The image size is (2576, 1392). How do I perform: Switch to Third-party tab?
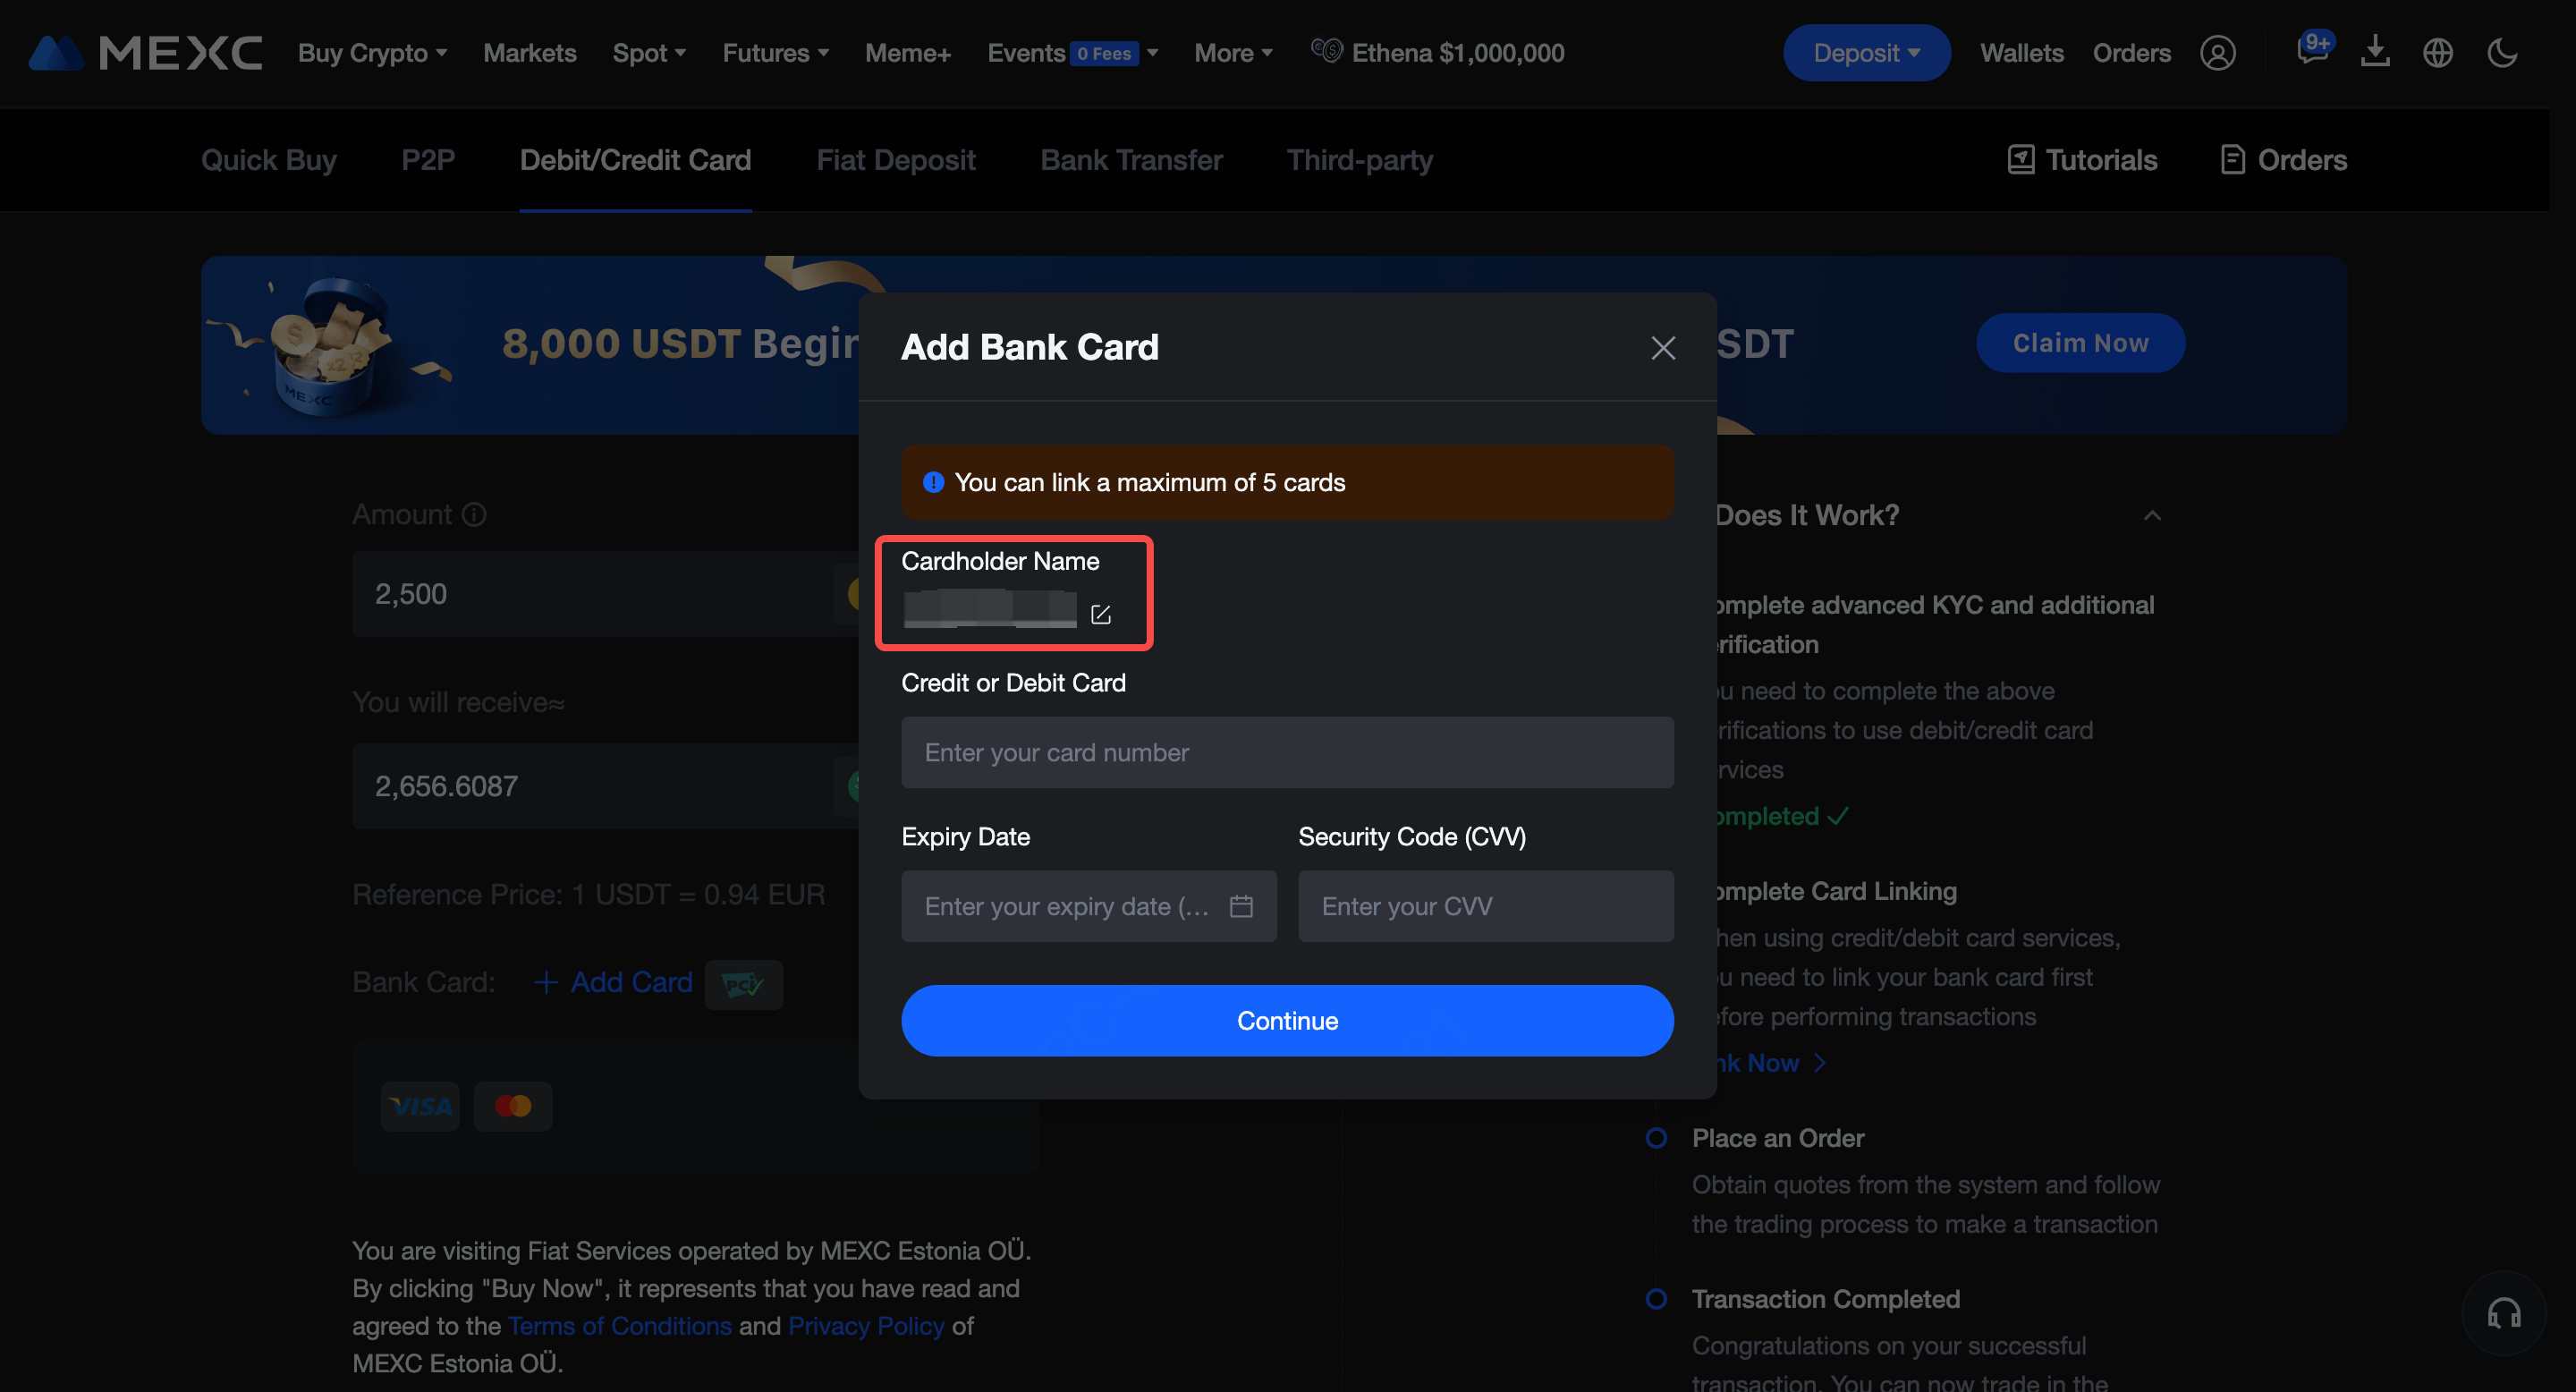1360,160
